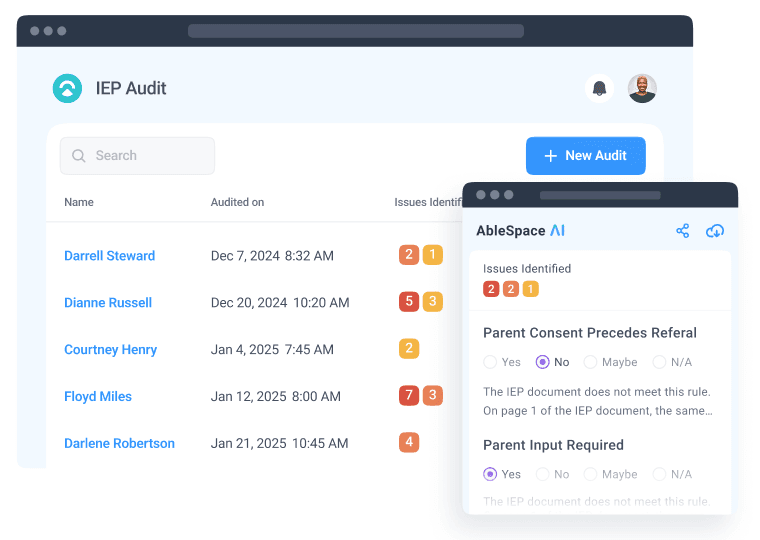Screen dimensions: 760x540
Task: Click the New Audit button
Action: (585, 156)
